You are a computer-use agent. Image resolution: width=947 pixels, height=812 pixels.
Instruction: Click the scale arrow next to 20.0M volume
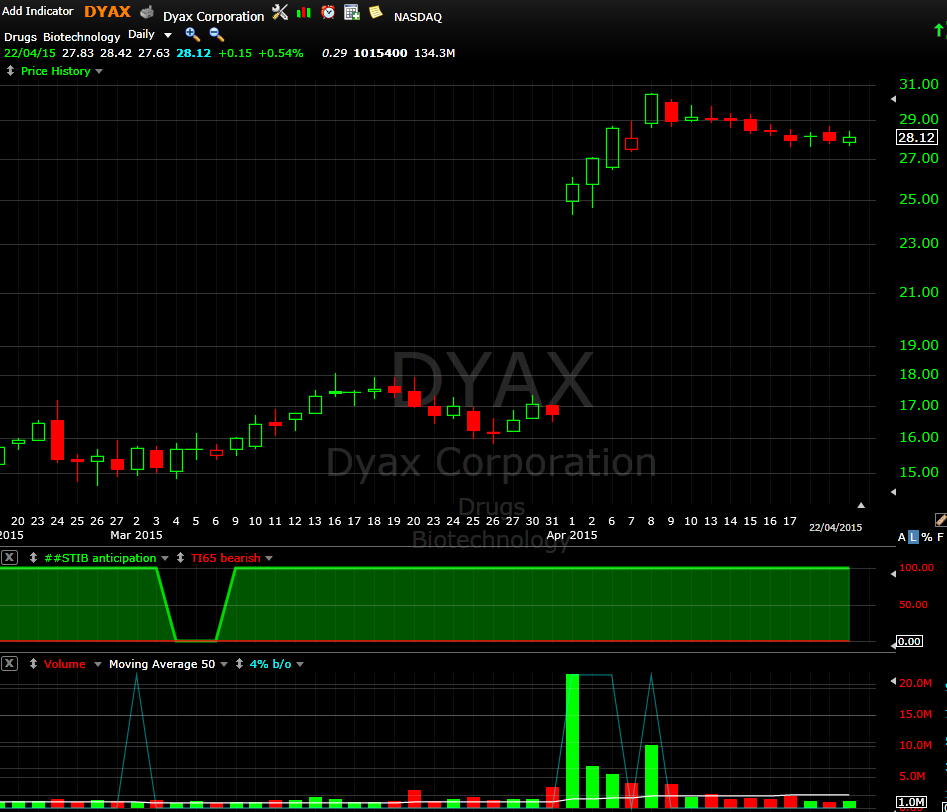pos(894,682)
